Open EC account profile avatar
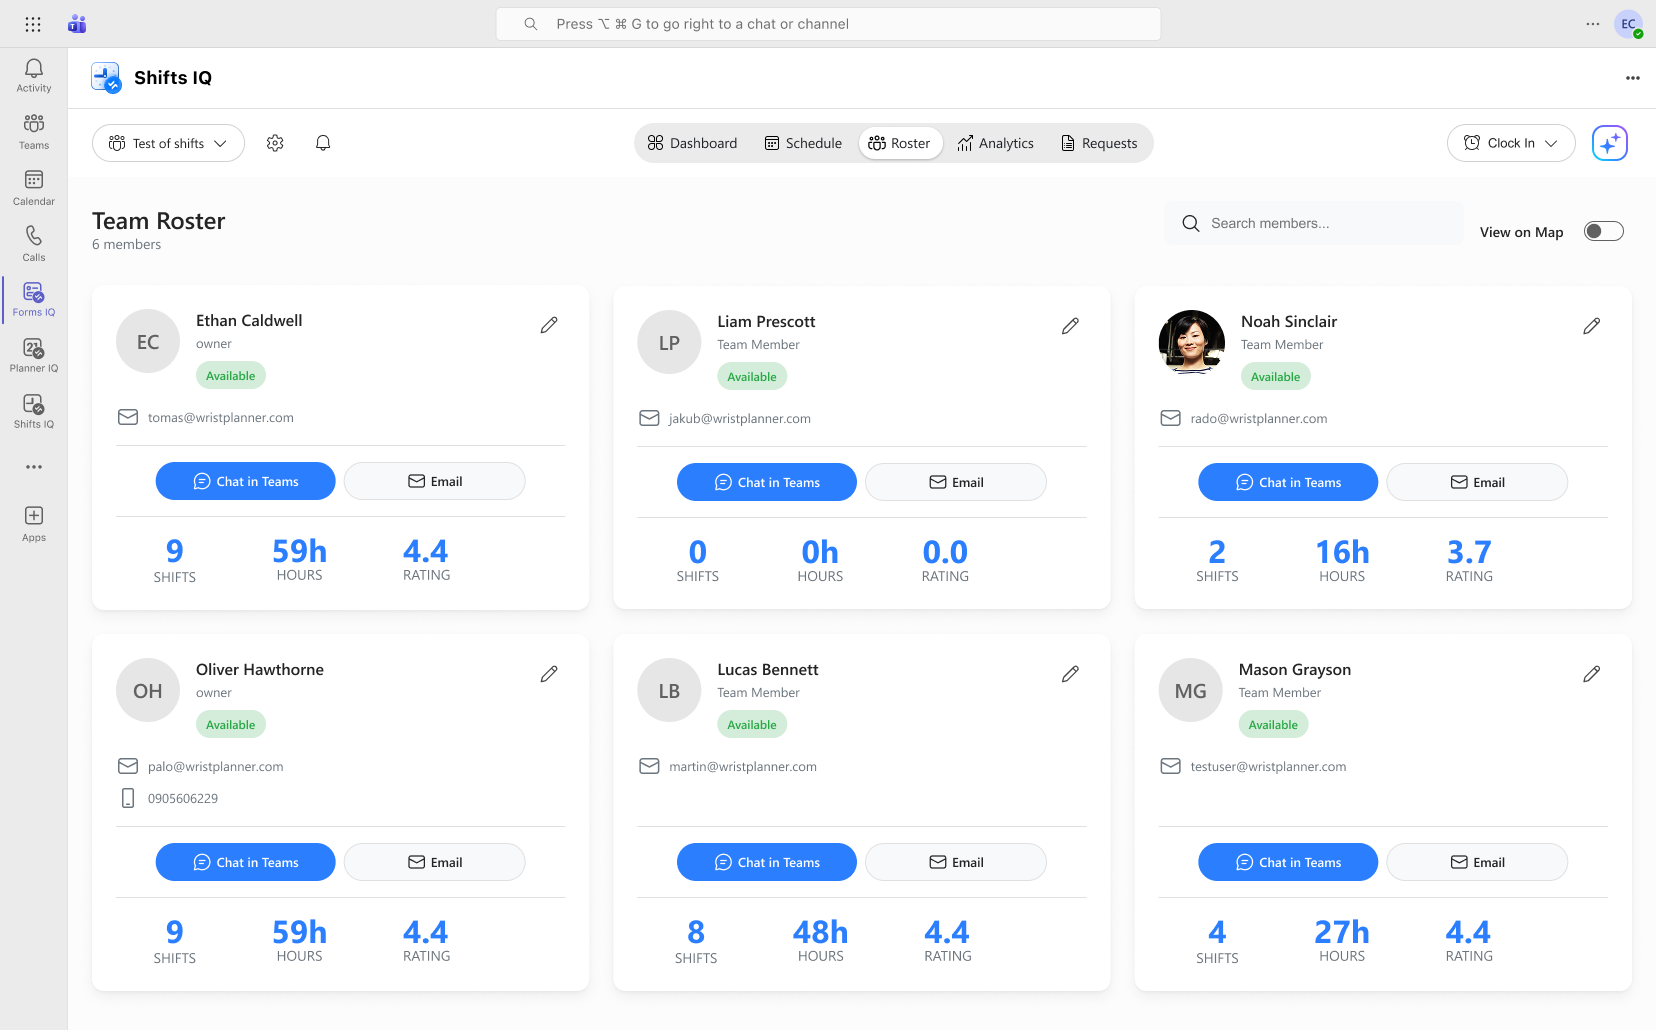 click(1629, 24)
